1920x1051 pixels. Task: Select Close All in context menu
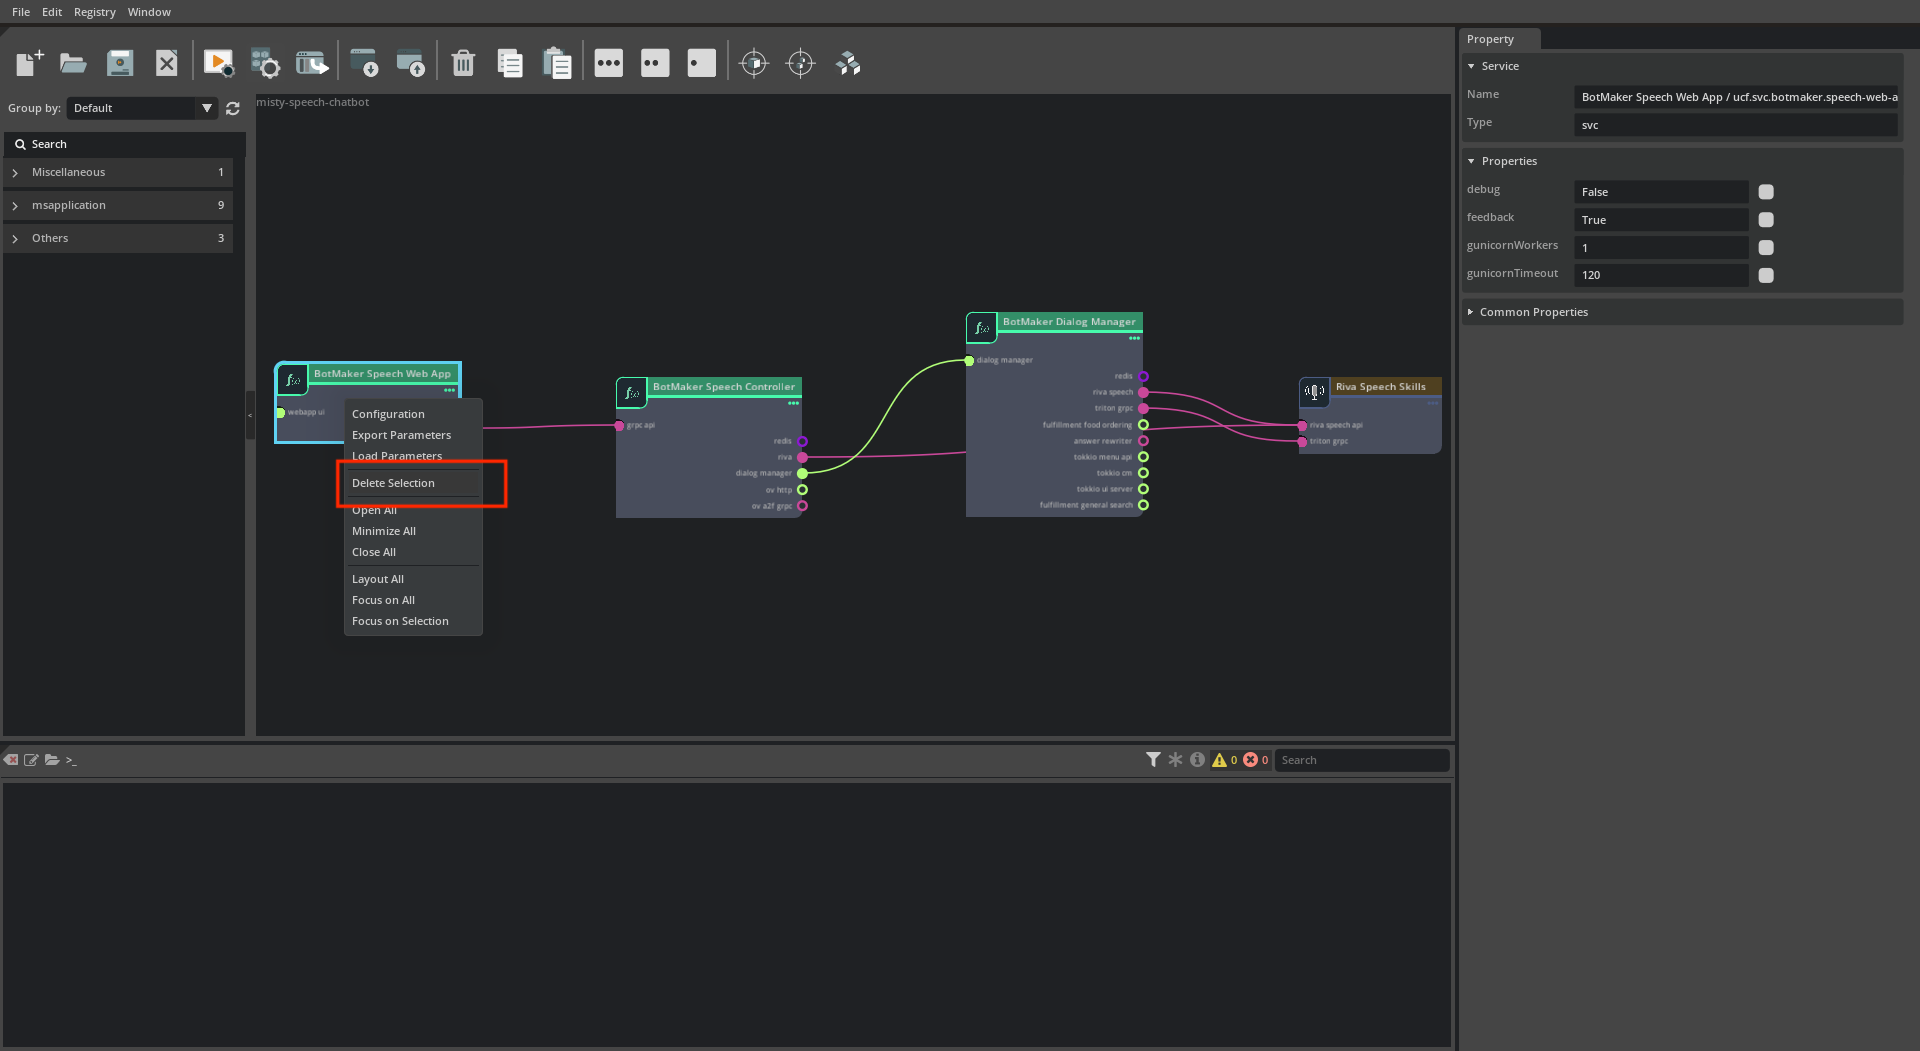coord(413,552)
